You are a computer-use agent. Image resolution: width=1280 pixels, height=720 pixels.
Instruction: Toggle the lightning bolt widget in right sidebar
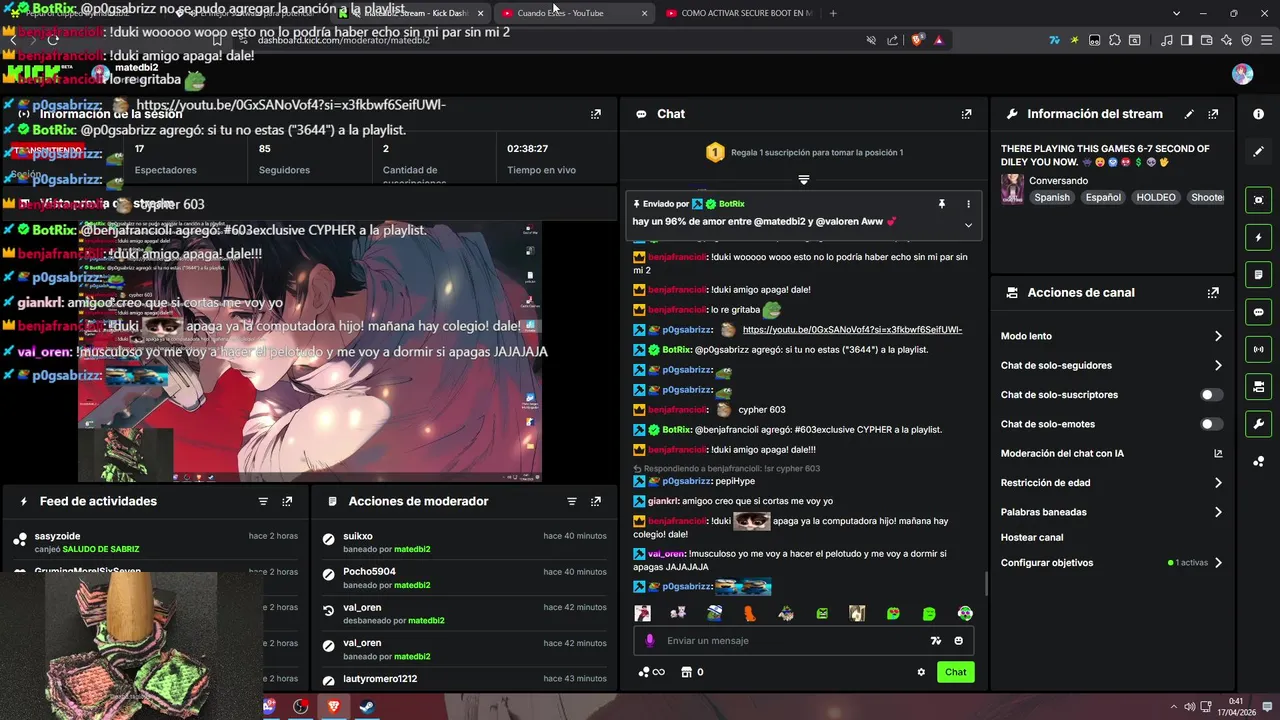[1259, 238]
